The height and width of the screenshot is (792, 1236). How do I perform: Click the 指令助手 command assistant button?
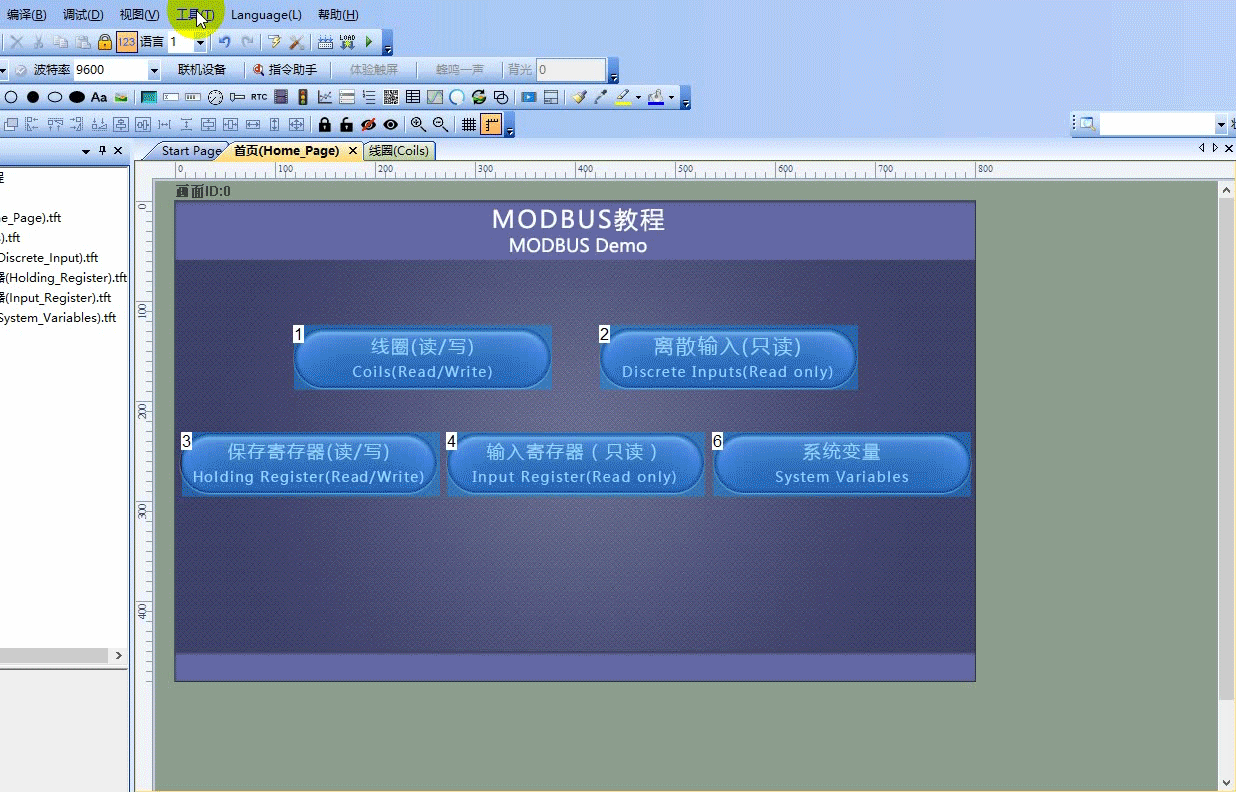tap(286, 70)
